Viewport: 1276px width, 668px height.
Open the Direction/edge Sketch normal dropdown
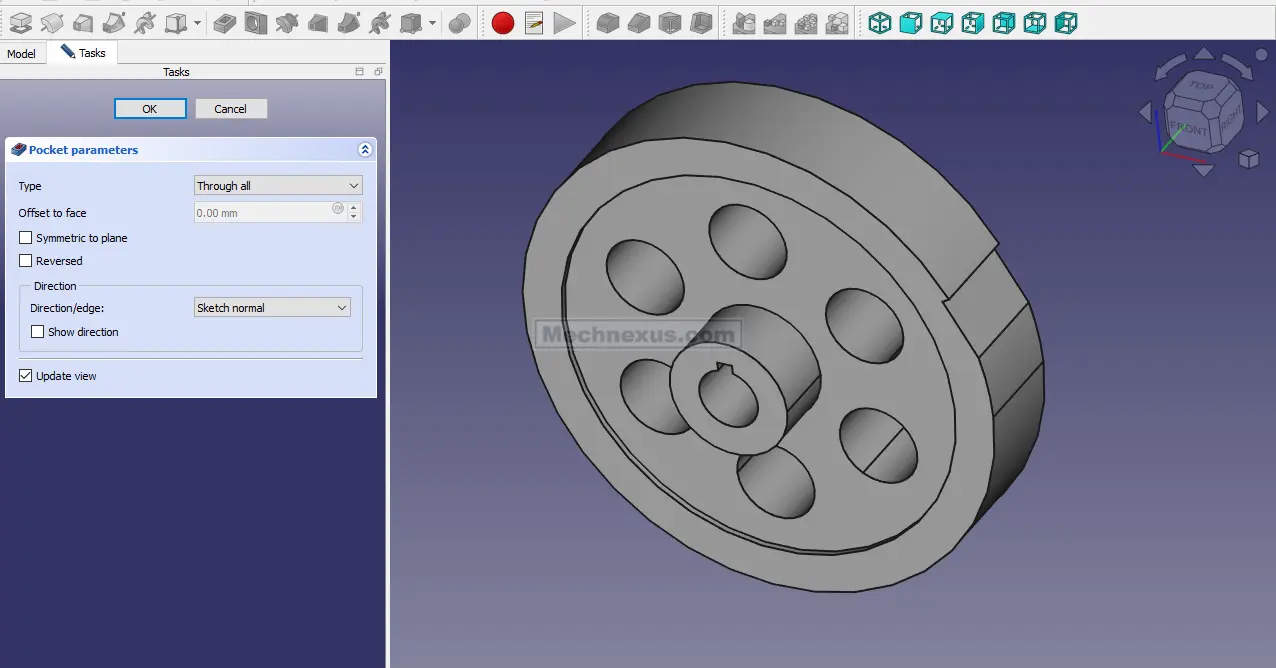[272, 308]
